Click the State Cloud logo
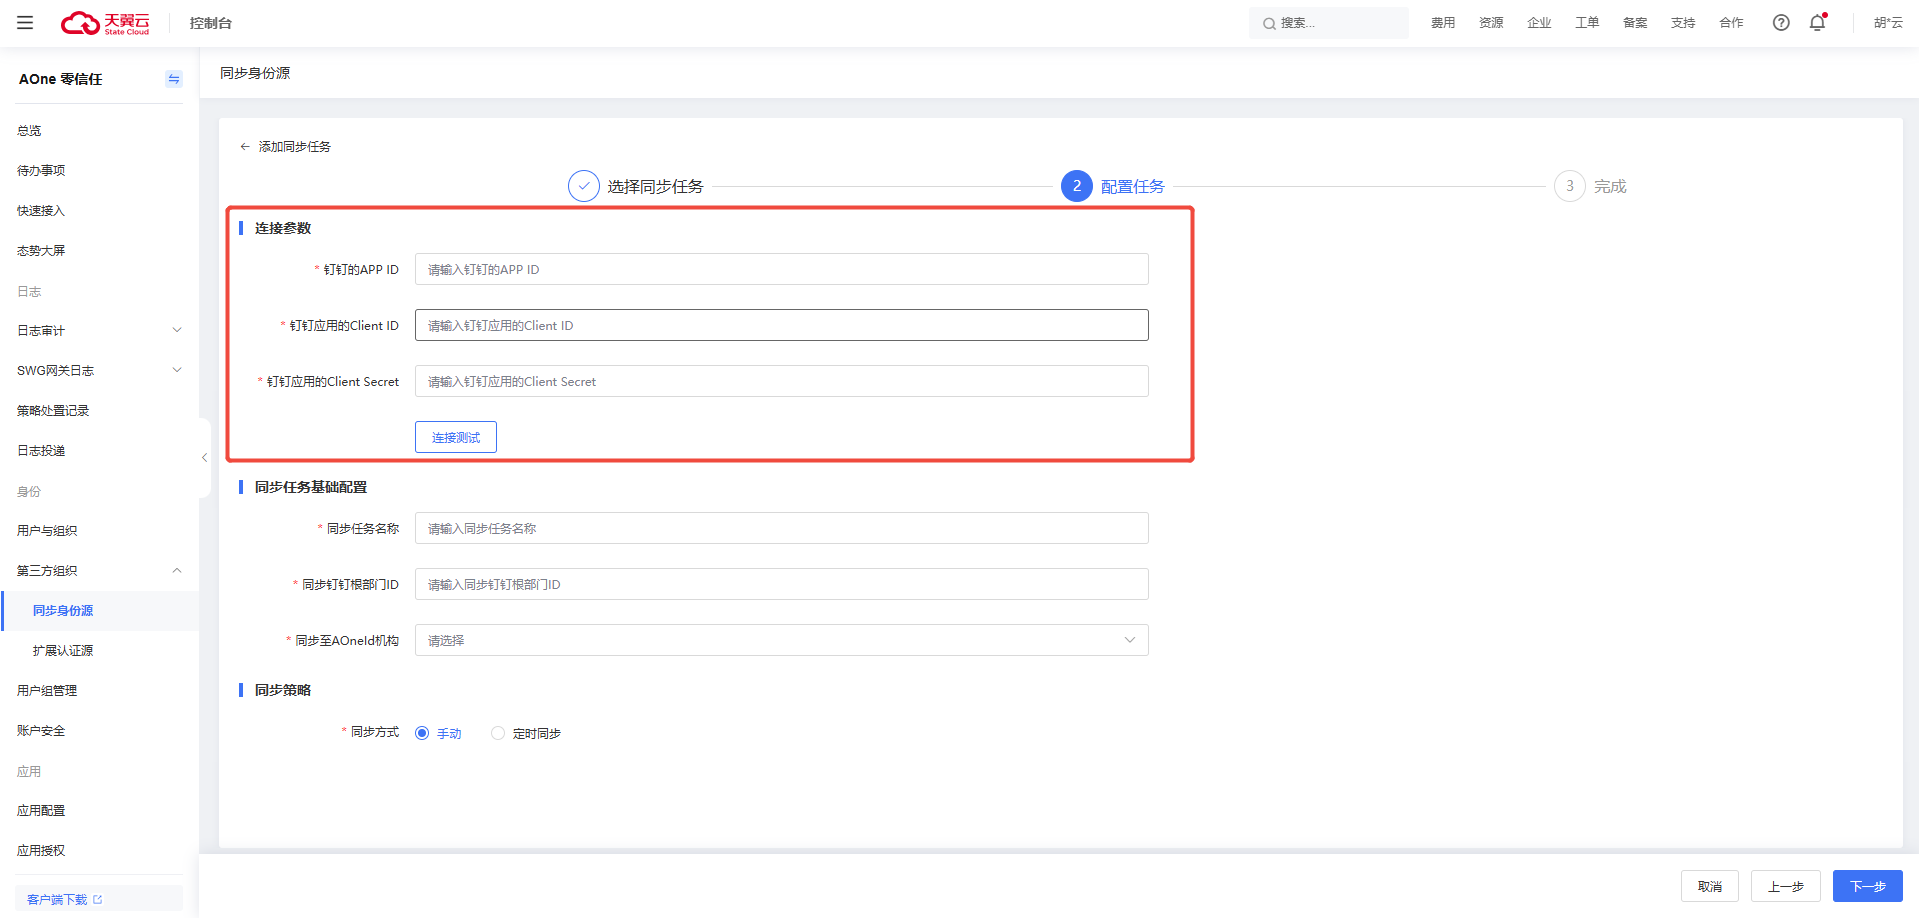1919x918 pixels. [x=105, y=23]
